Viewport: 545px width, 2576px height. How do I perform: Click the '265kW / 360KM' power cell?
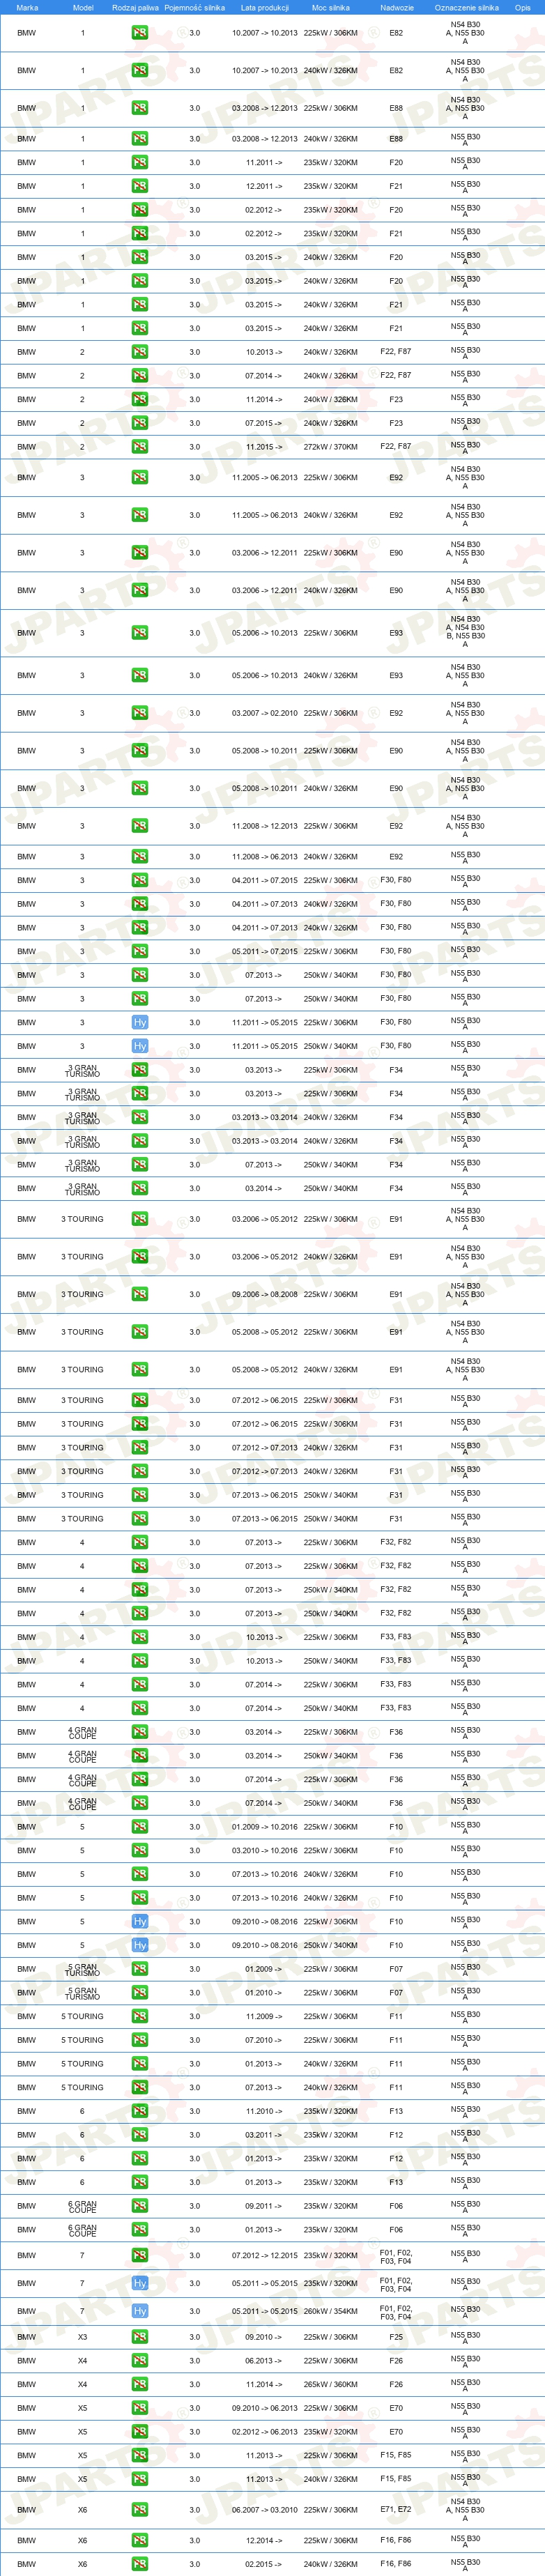coord(330,2384)
